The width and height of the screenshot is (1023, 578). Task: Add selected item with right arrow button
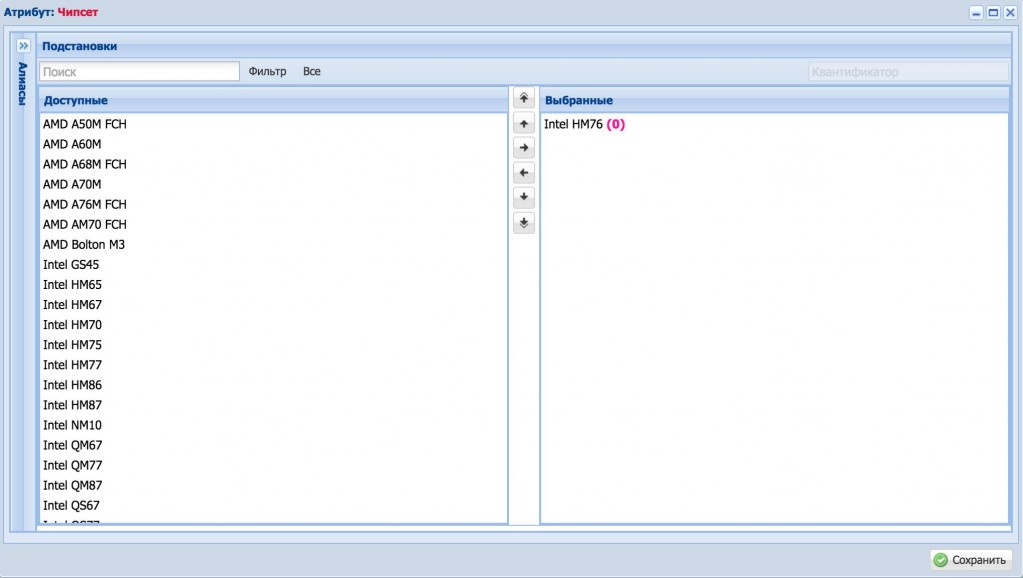[523, 148]
